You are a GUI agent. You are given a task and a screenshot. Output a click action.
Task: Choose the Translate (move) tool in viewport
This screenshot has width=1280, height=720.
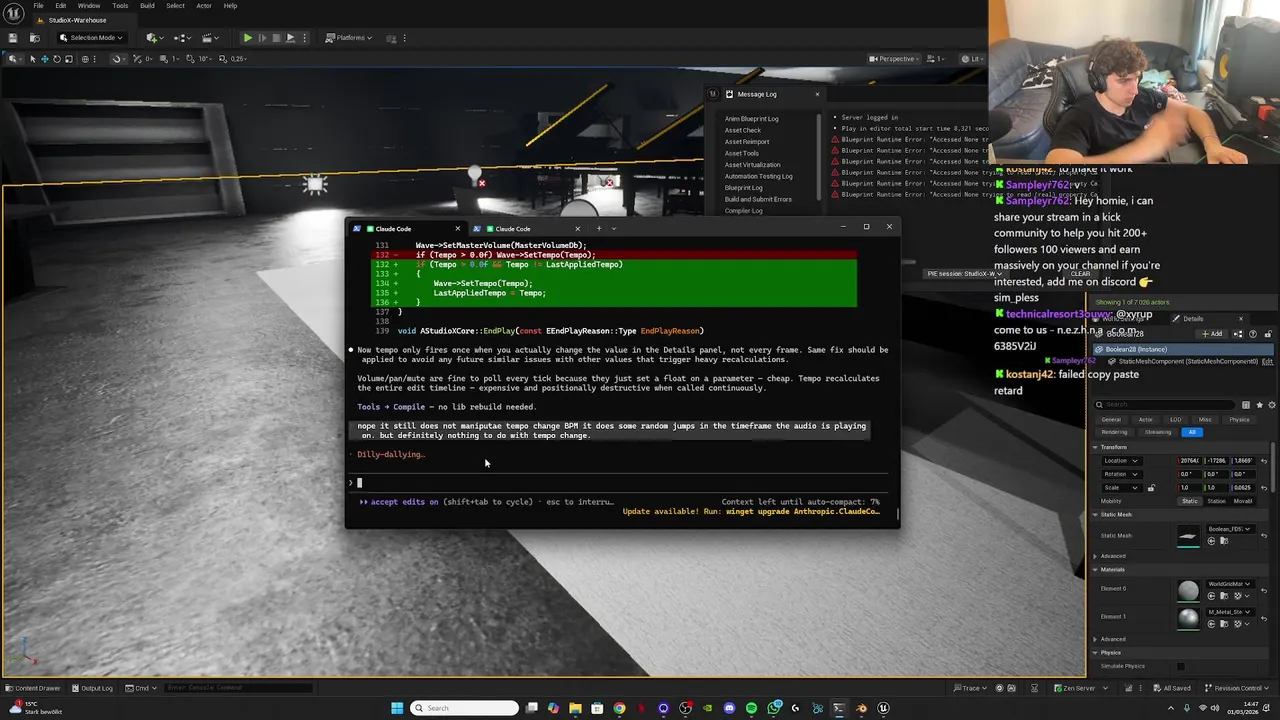tap(44, 59)
